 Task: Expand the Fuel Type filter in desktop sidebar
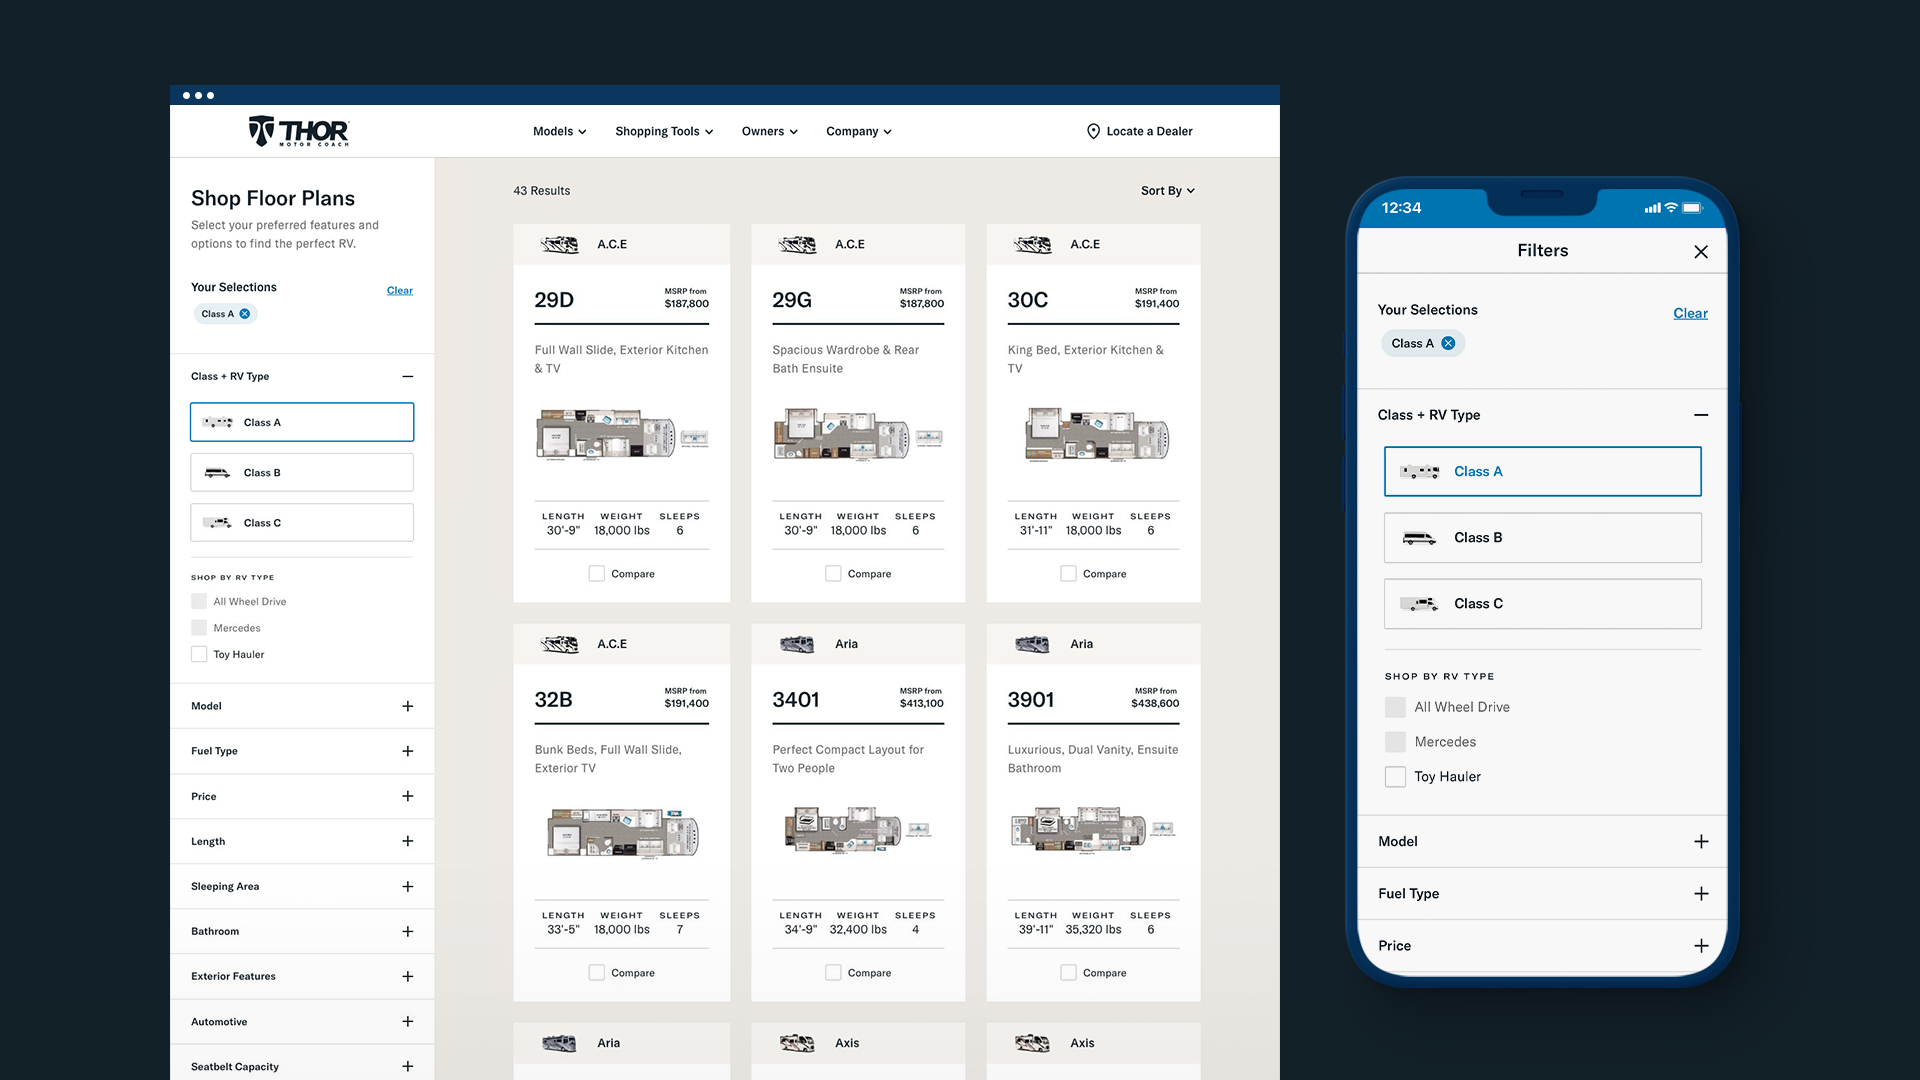pyautogui.click(x=408, y=751)
